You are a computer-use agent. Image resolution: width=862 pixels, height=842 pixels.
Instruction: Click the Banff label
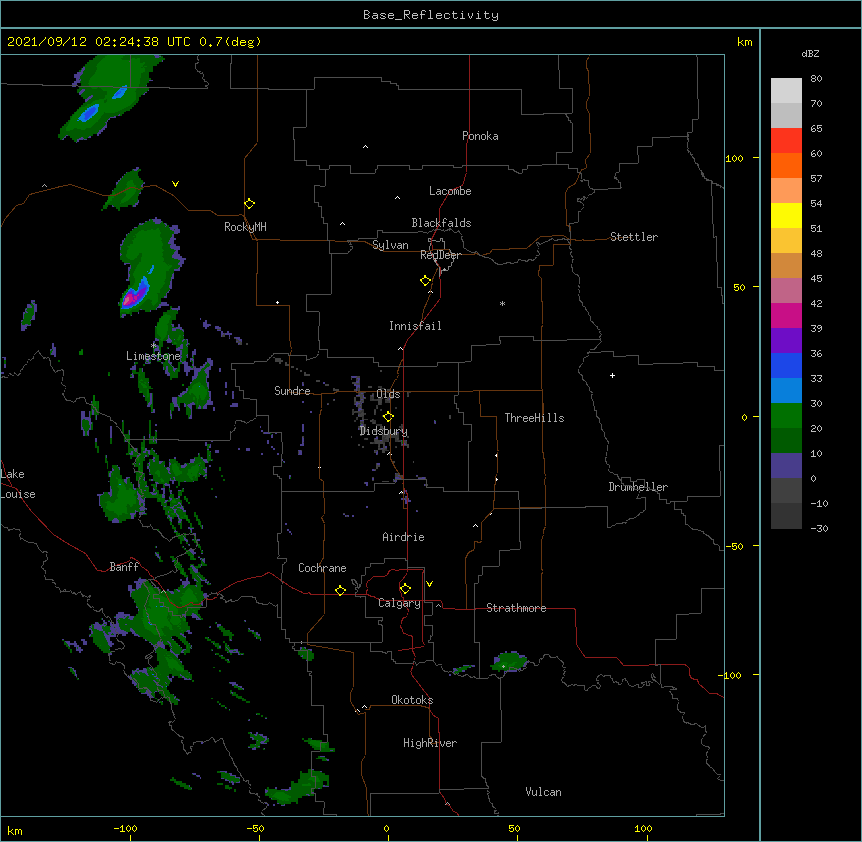pyautogui.click(x=124, y=567)
